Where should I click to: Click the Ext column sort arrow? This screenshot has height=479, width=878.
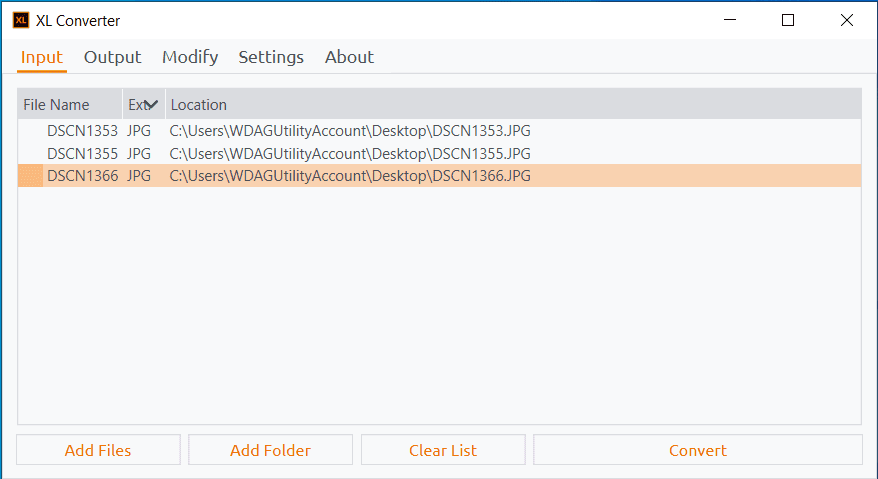tap(152, 105)
